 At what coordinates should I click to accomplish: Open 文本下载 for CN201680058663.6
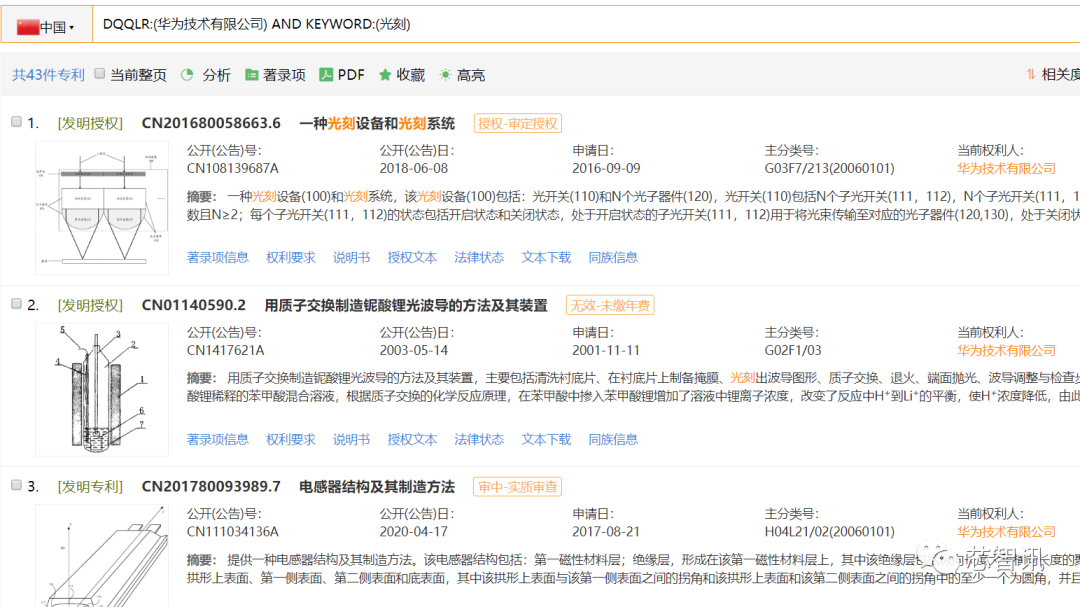coord(546,258)
